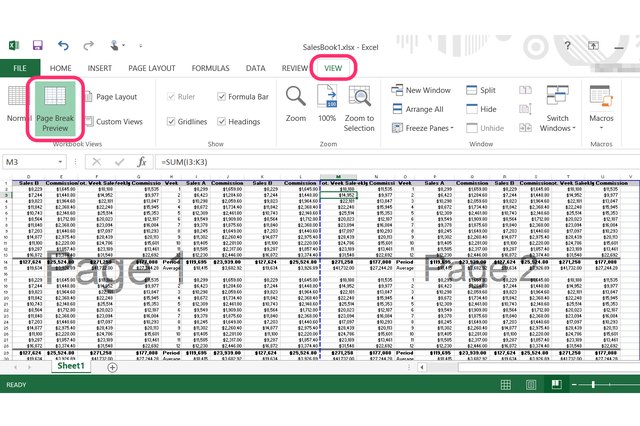This screenshot has width=640, height=426.
Task: Switch to the DATA tab
Action: click(256, 68)
